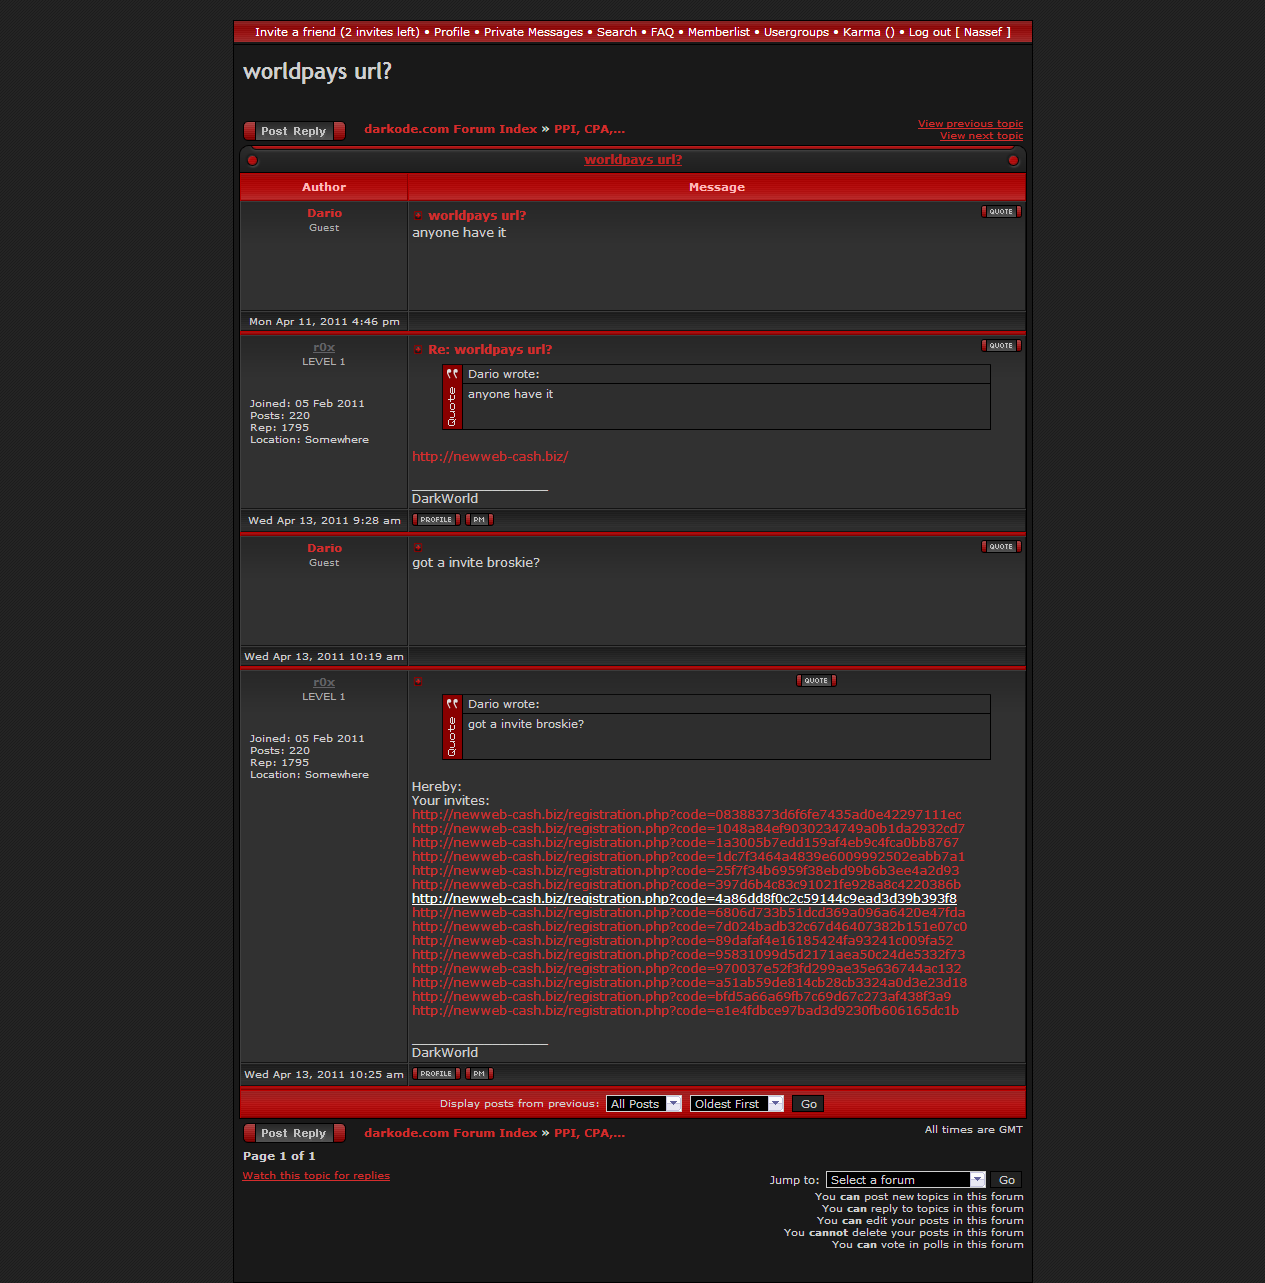Quote r0x's post from 10:25 am
The image size is (1265, 1283).
click(816, 681)
